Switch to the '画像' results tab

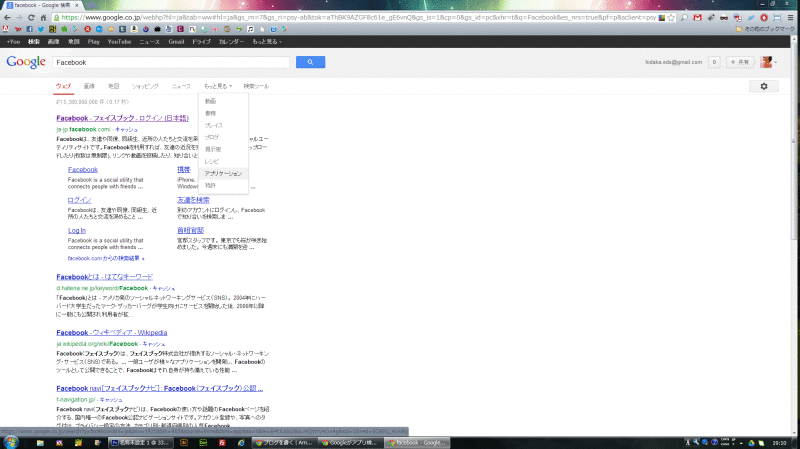click(x=89, y=86)
